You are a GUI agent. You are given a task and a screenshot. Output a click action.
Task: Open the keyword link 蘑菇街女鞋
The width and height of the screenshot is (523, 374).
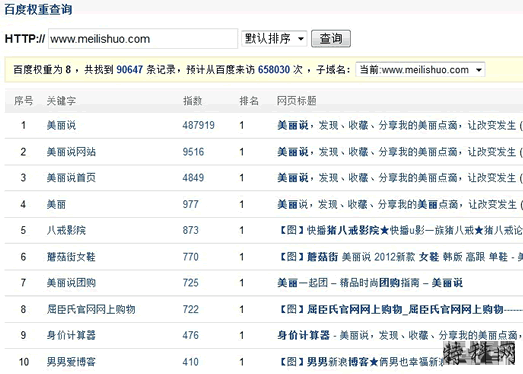coord(71,257)
